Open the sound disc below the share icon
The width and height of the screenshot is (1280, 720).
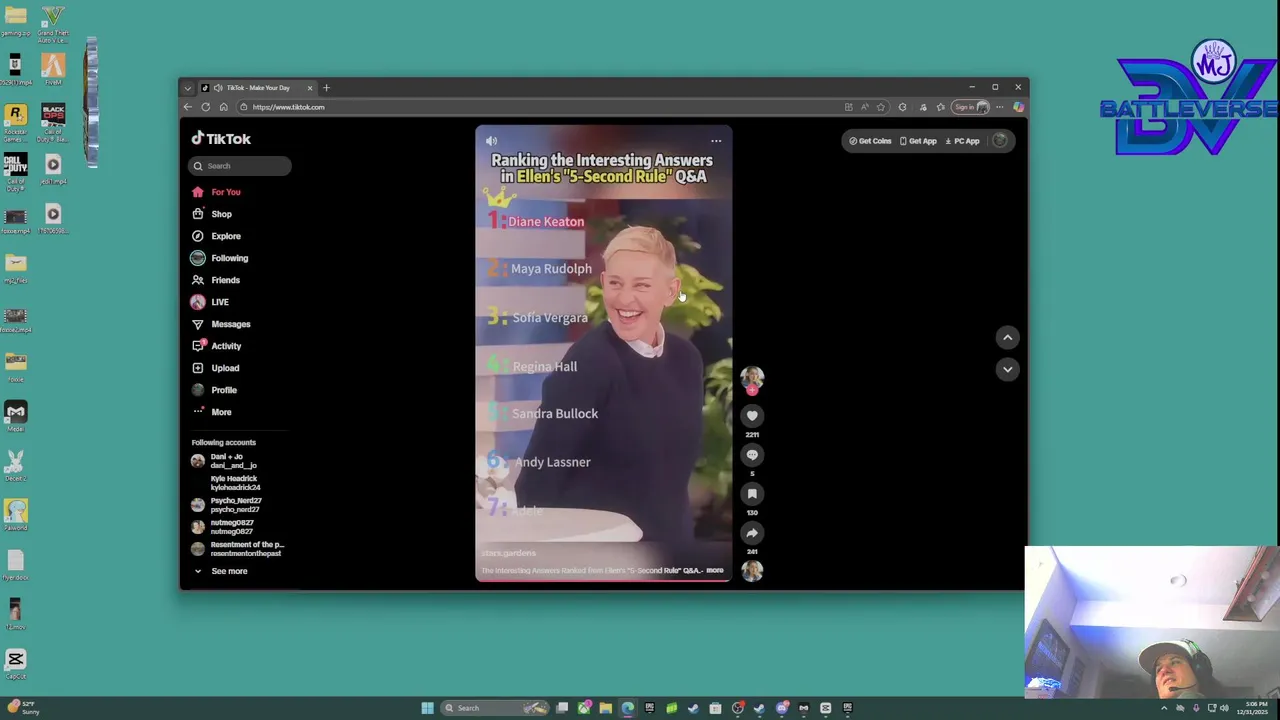tap(752, 570)
